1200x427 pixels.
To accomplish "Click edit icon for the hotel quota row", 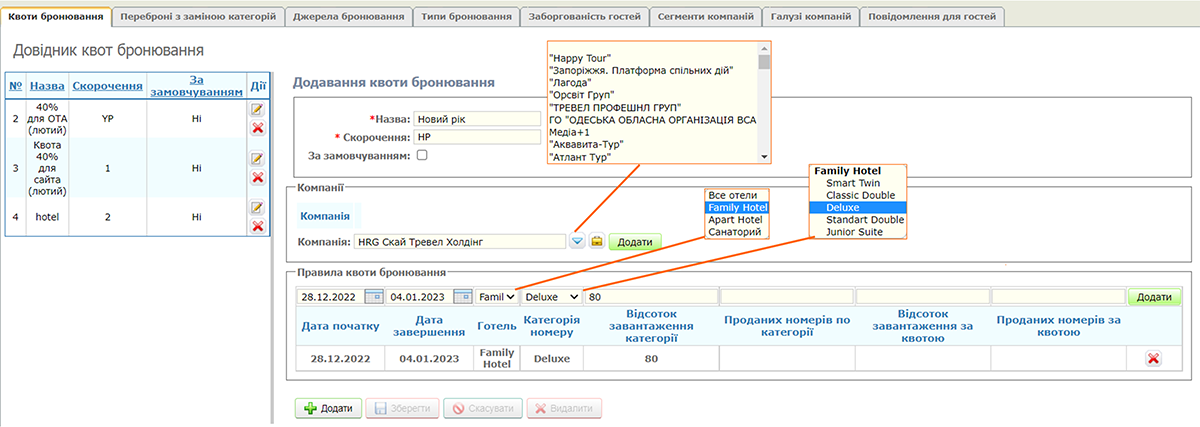I will pyautogui.click(x=257, y=207).
